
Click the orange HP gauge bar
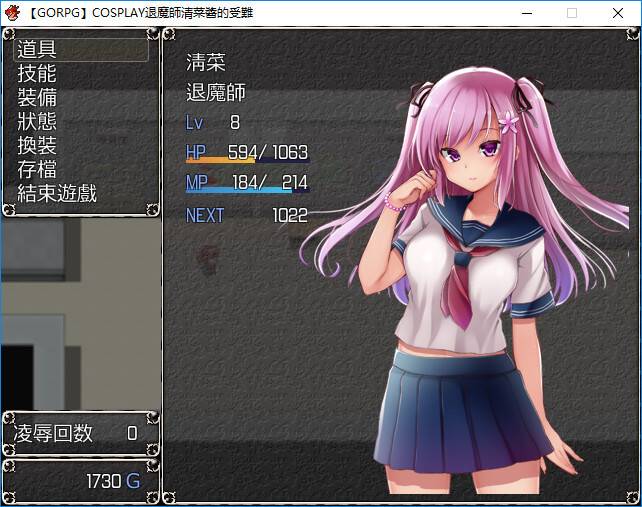(x=247, y=160)
